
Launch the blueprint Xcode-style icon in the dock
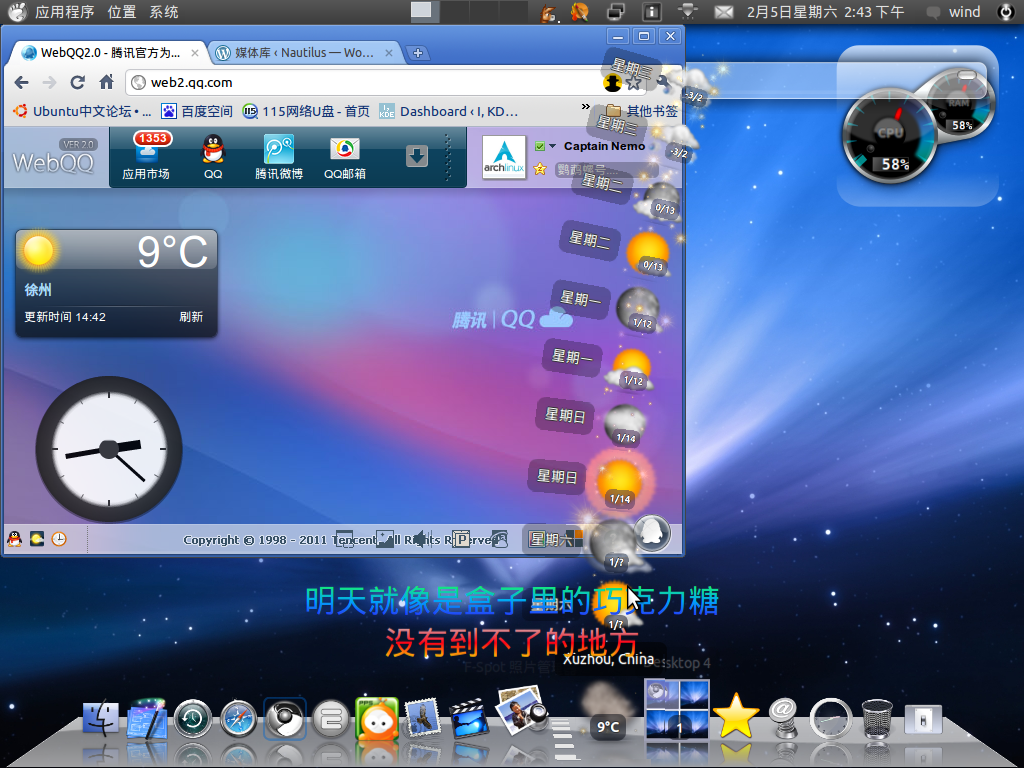click(147, 718)
